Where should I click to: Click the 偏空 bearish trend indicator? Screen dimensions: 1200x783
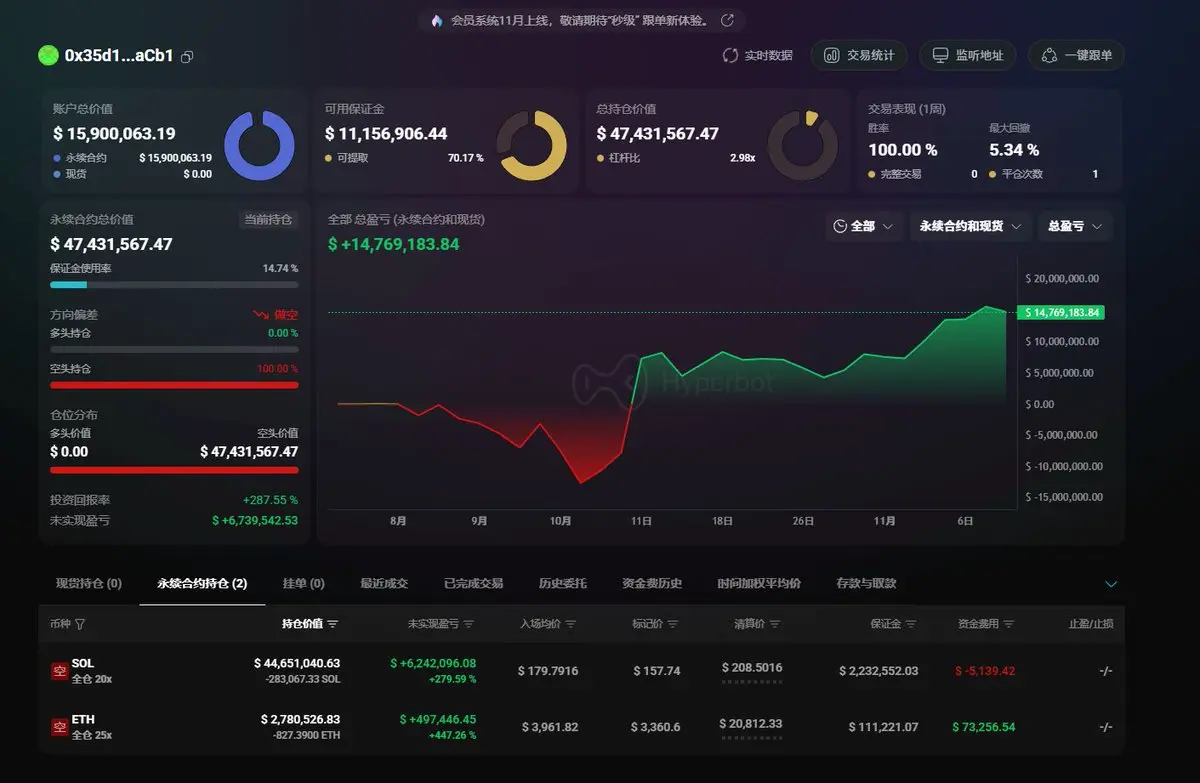click(275, 314)
